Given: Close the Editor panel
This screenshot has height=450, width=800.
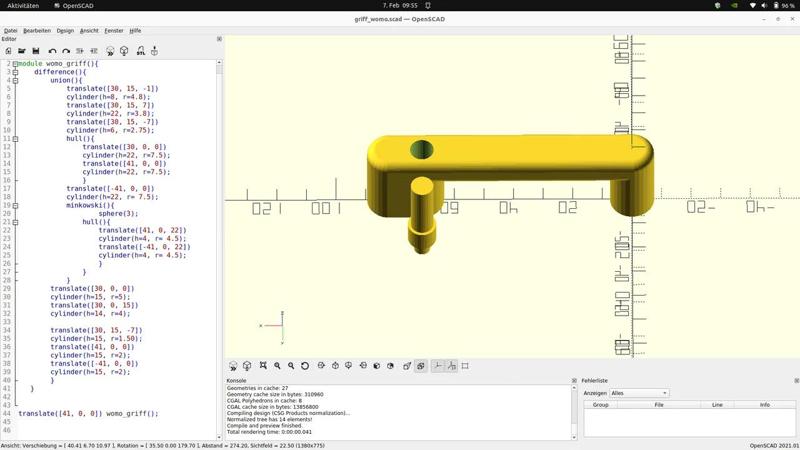Looking at the screenshot, I should coord(219,39).
